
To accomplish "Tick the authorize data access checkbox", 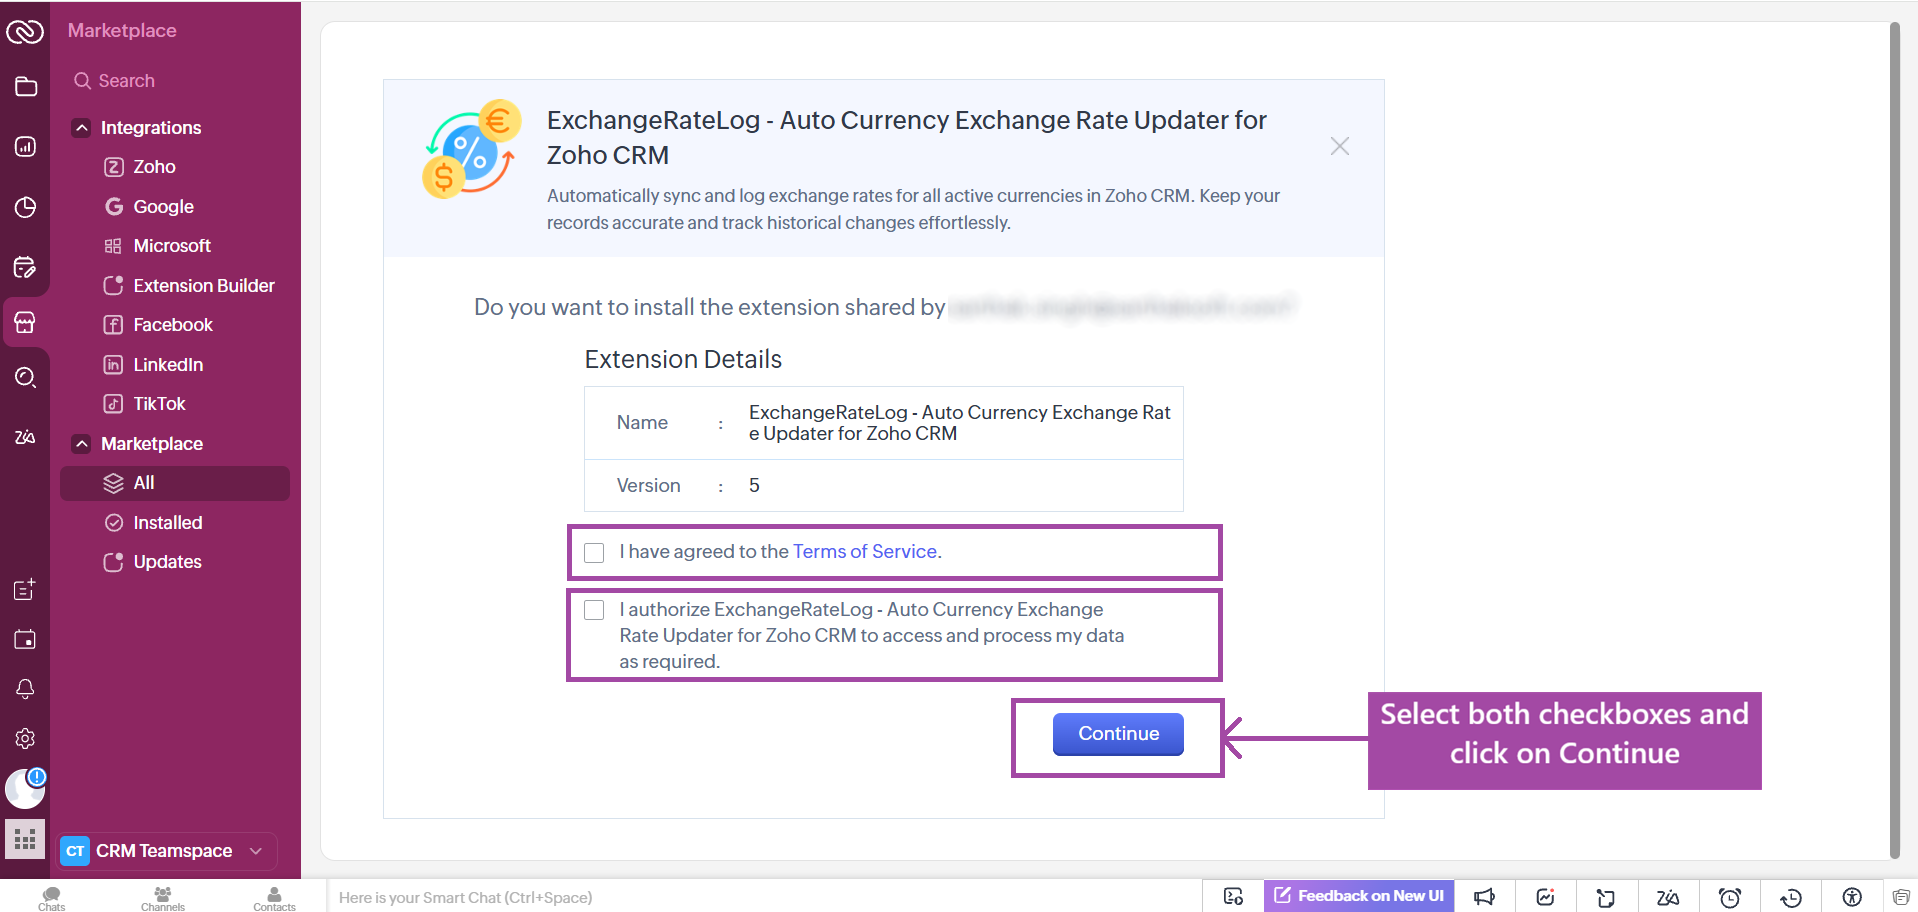I will point(594,610).
